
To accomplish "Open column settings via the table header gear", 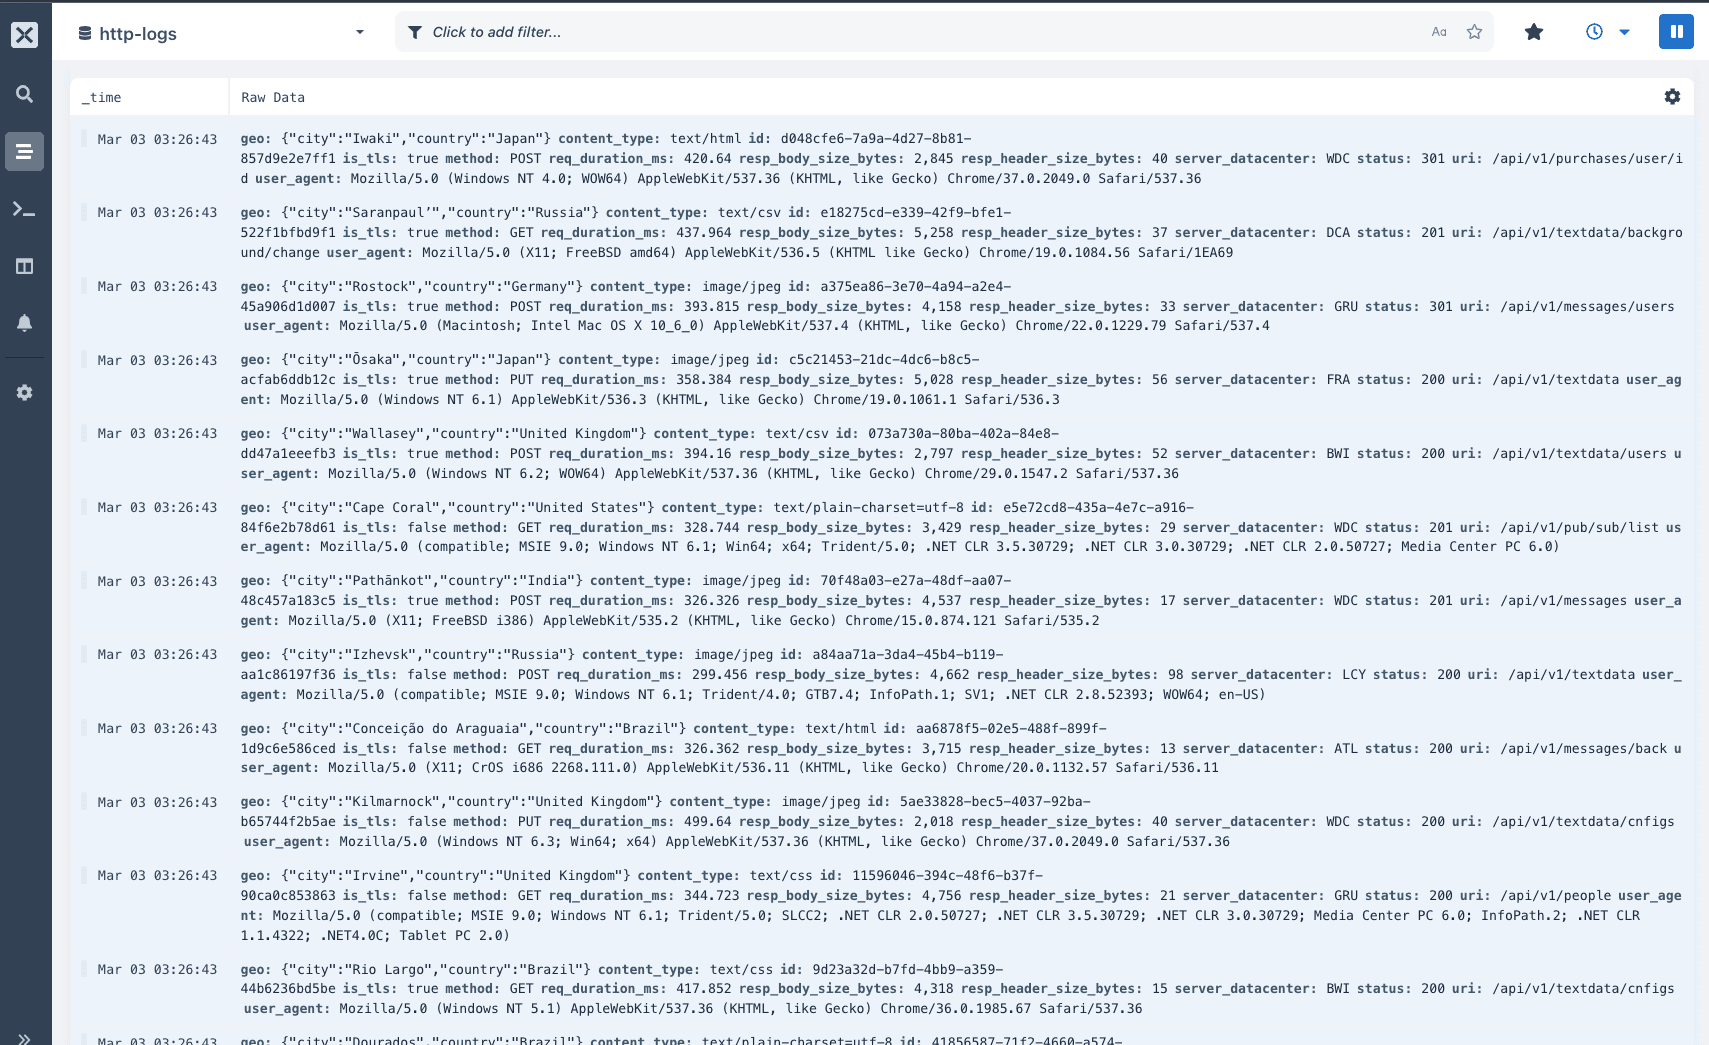I will click(x=1671, y=97).
